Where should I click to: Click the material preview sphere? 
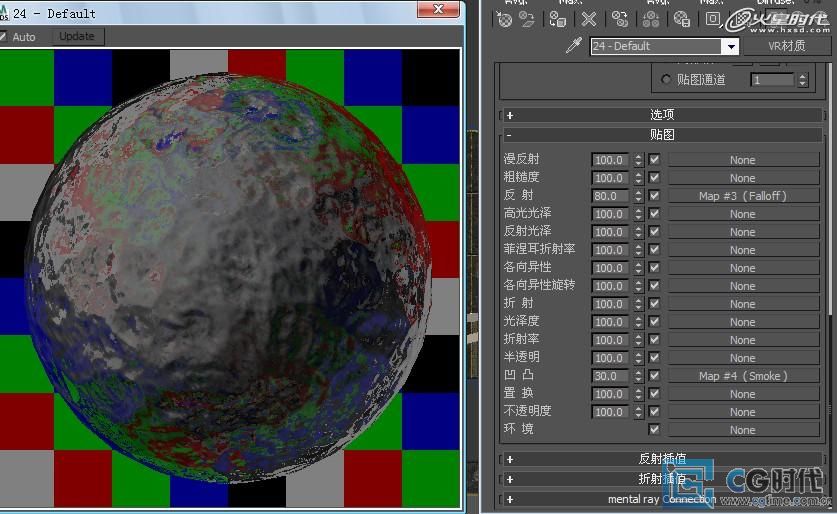(x=230, y=278)
